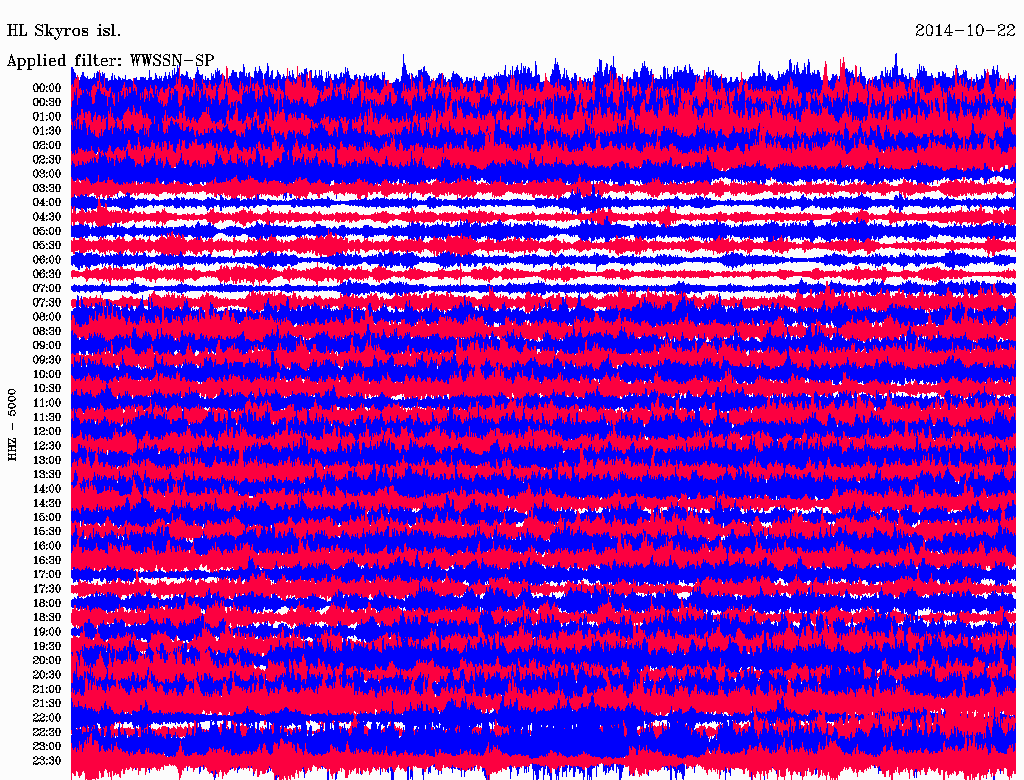The width and height of the screenshot is (1024, 780).
Task: Select the 23:30 time label
Action: 46,761
